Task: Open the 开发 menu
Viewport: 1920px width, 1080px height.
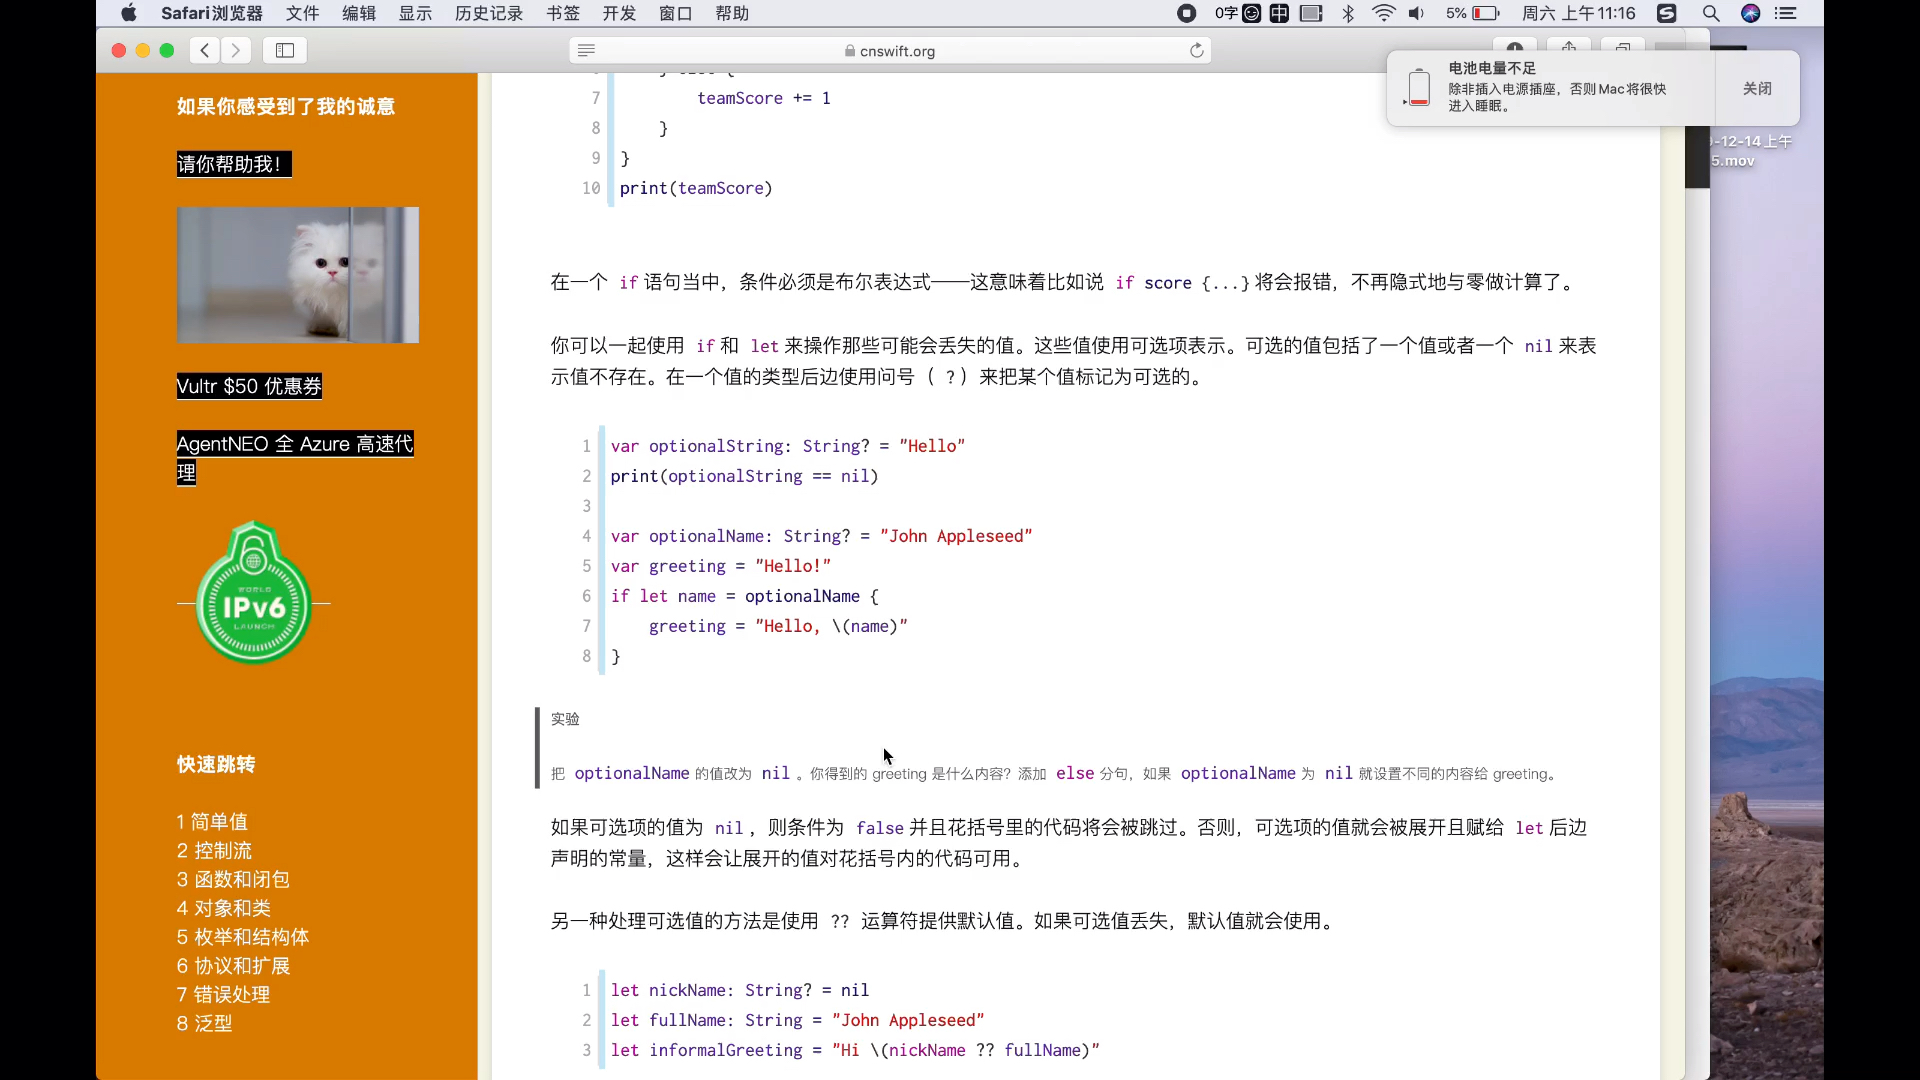Action: pyautogui.click(x=618, y=13)
